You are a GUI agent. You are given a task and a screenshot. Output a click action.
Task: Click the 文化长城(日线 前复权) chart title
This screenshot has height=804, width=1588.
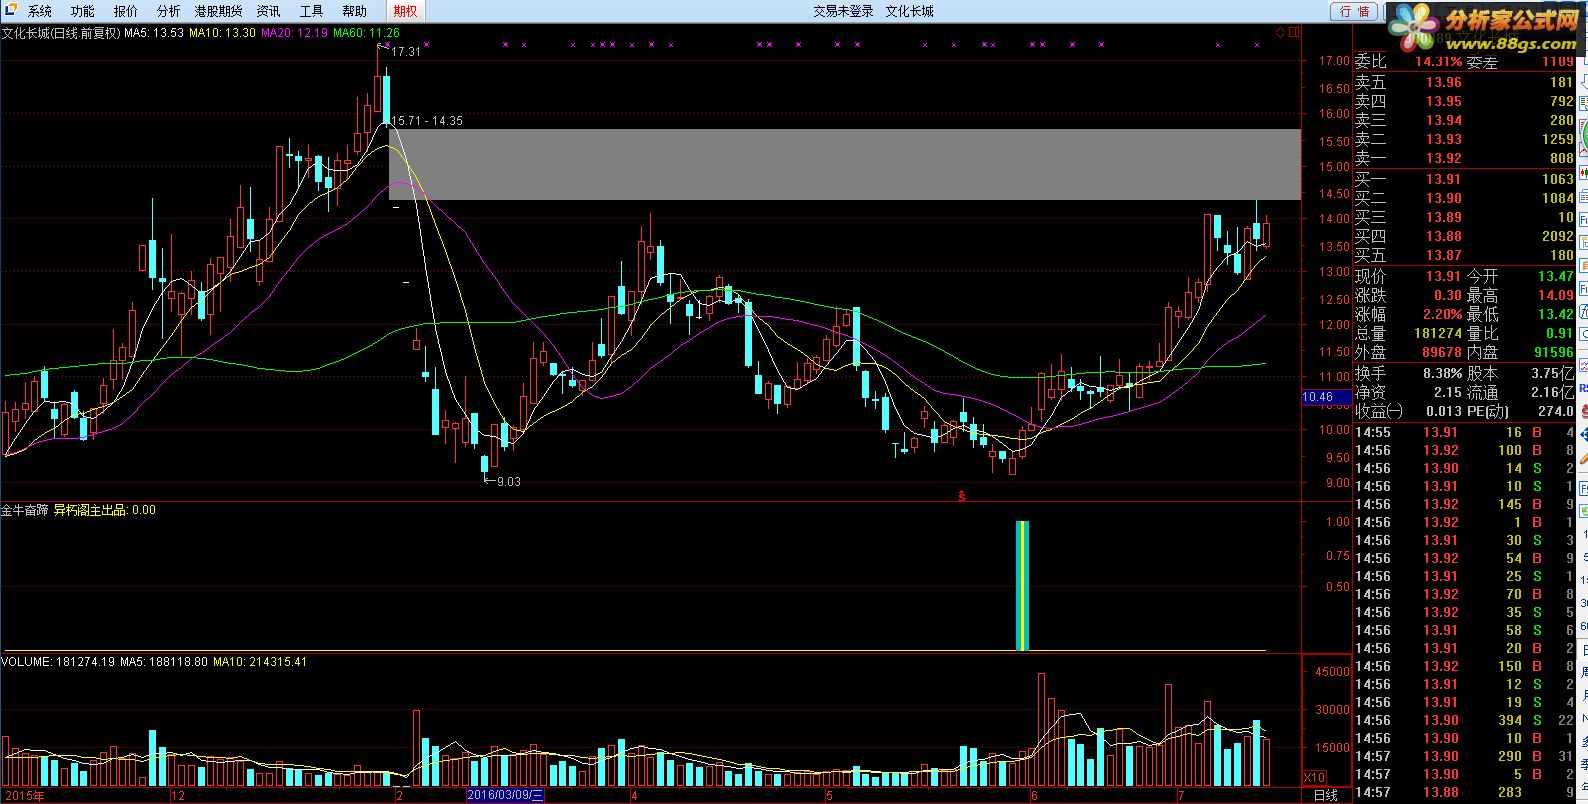click(61, 33)
